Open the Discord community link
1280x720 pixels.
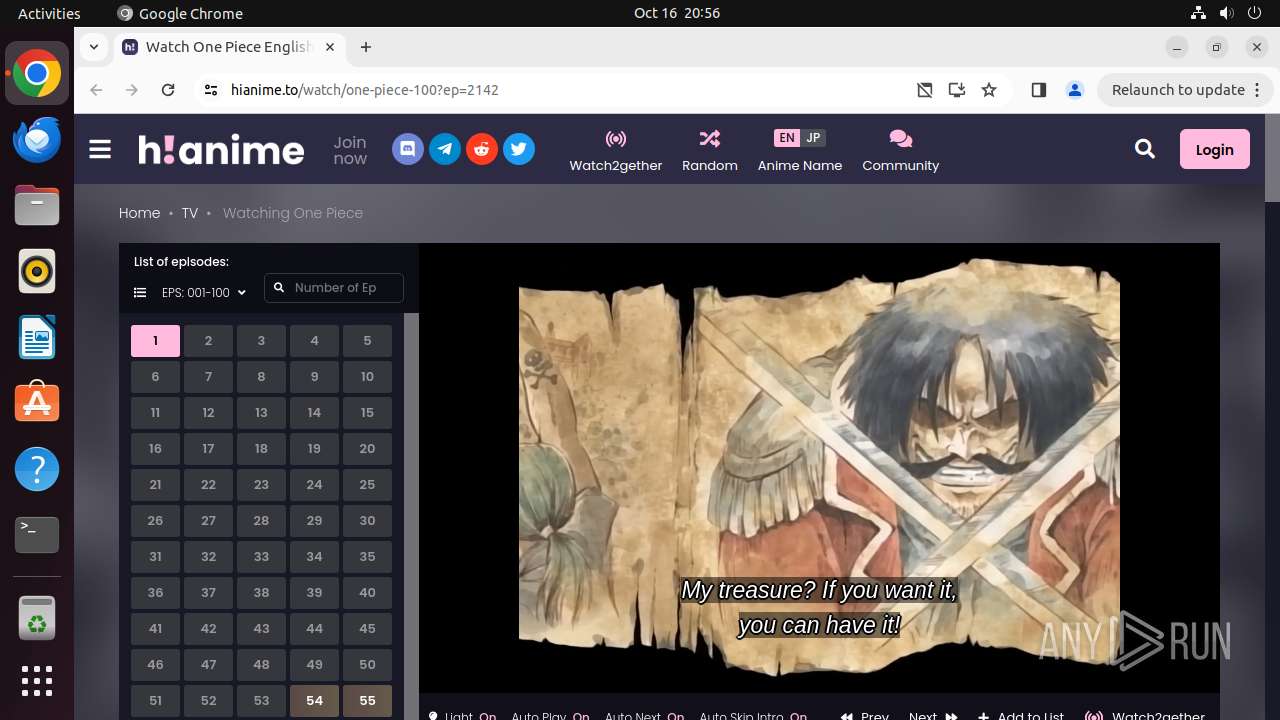pyautogui.click(x=407, y=149)
